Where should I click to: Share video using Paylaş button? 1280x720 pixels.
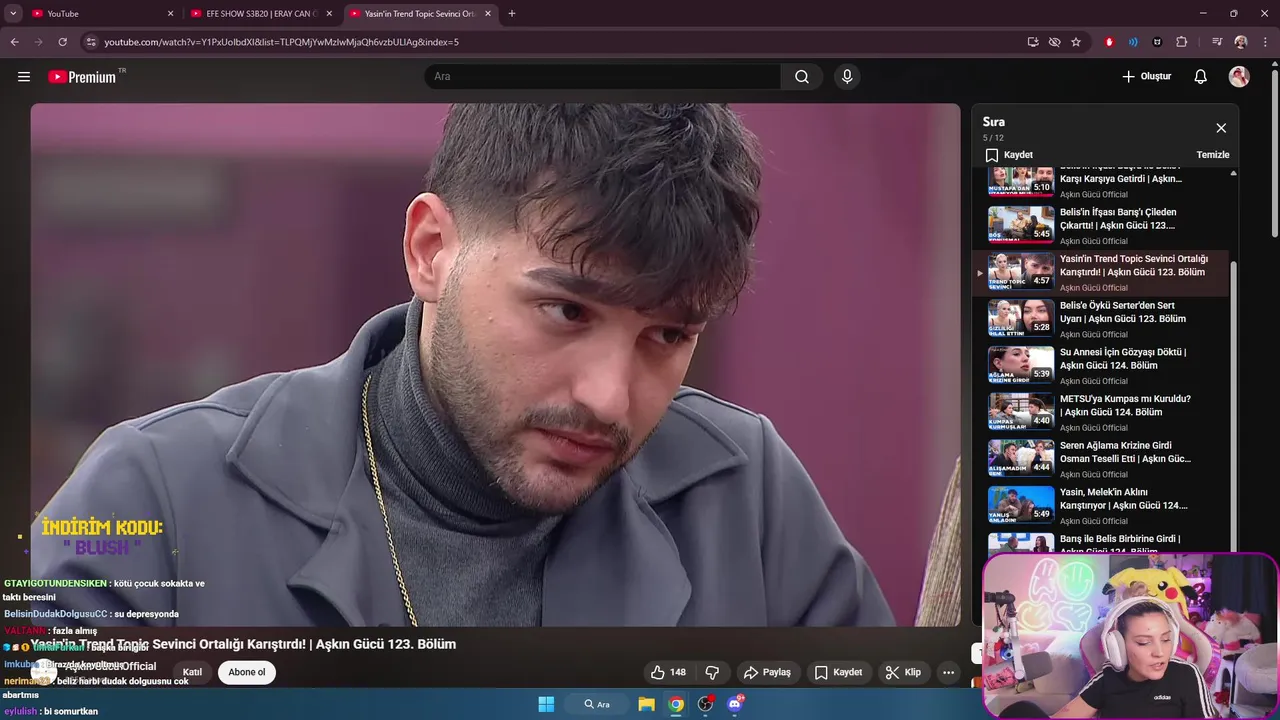pos(767,672)
